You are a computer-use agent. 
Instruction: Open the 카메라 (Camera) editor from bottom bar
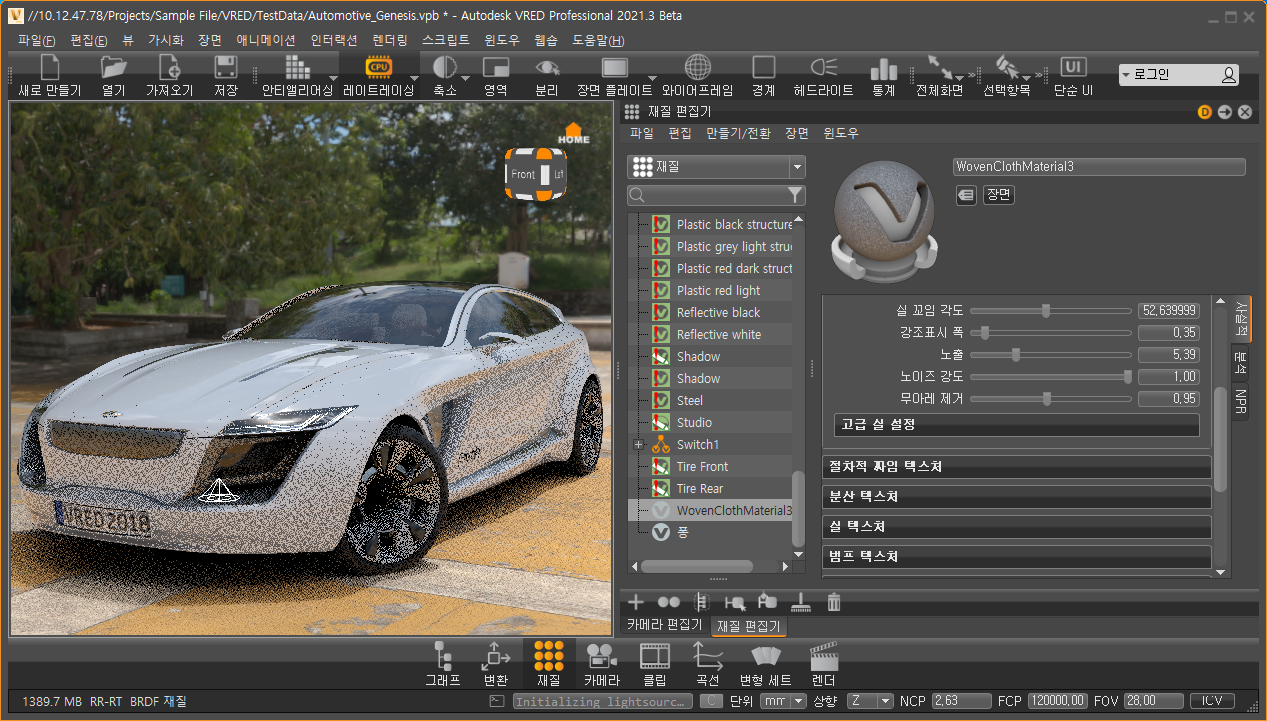[601, 664]
